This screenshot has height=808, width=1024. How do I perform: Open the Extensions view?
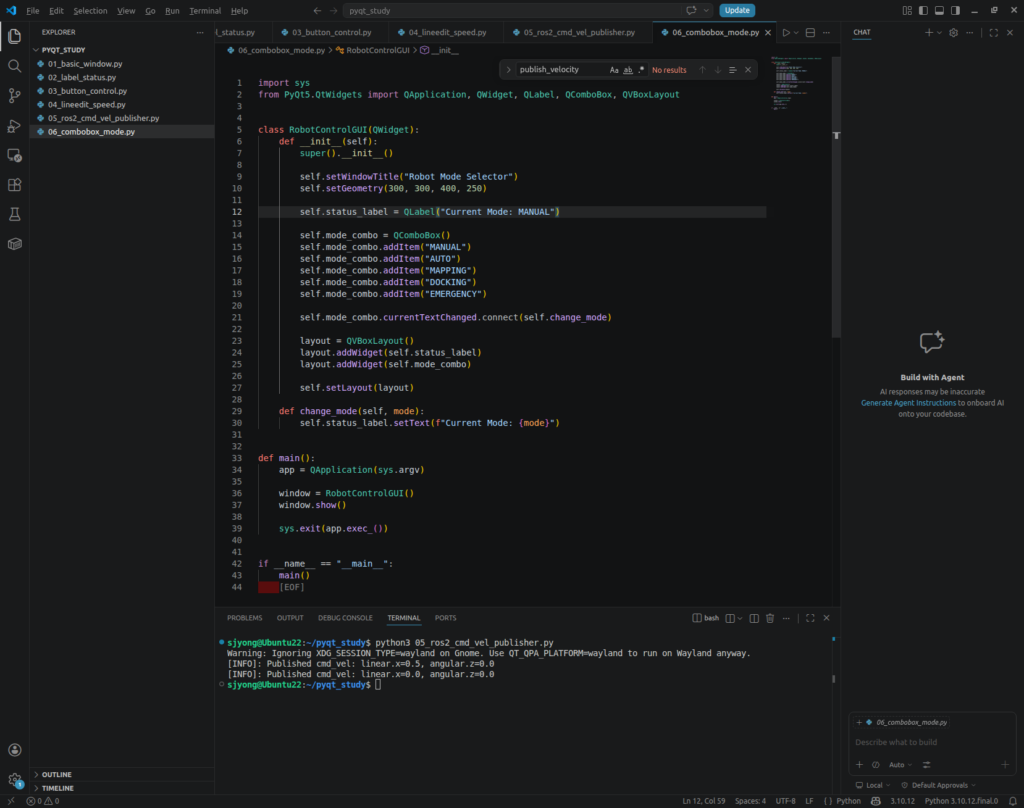pyautogui.click(x=14, y=186)
